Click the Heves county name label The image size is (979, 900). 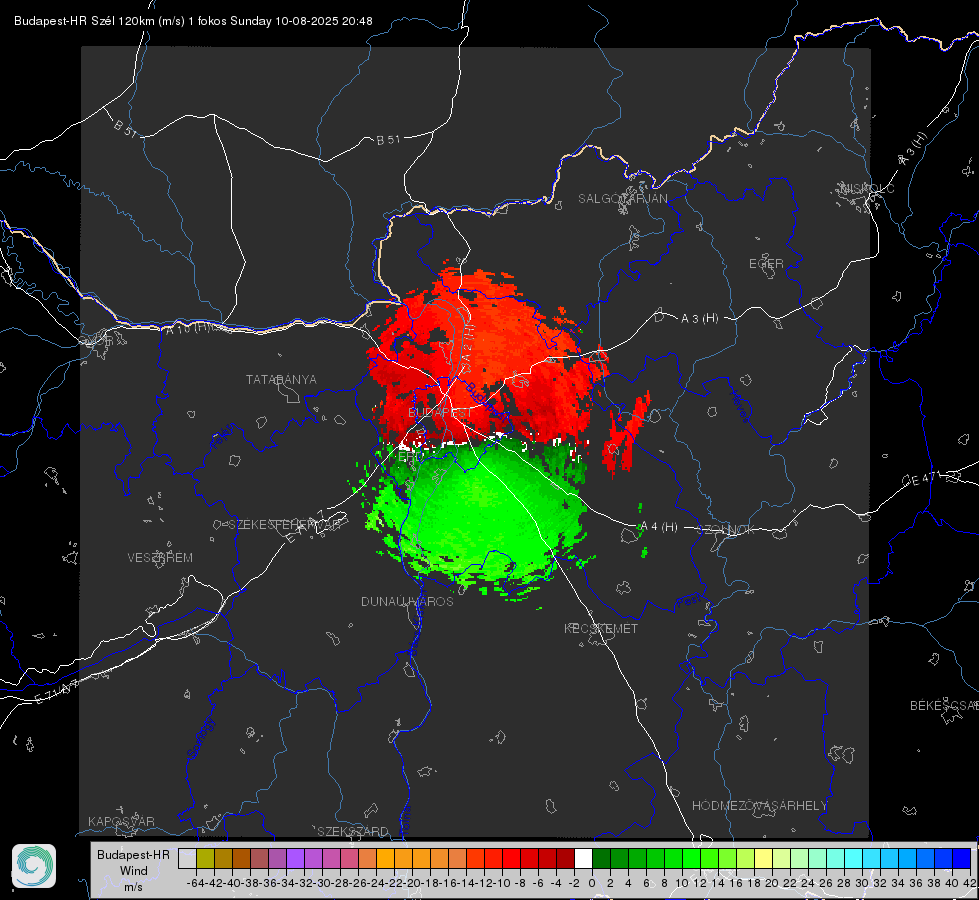(739, 407)
